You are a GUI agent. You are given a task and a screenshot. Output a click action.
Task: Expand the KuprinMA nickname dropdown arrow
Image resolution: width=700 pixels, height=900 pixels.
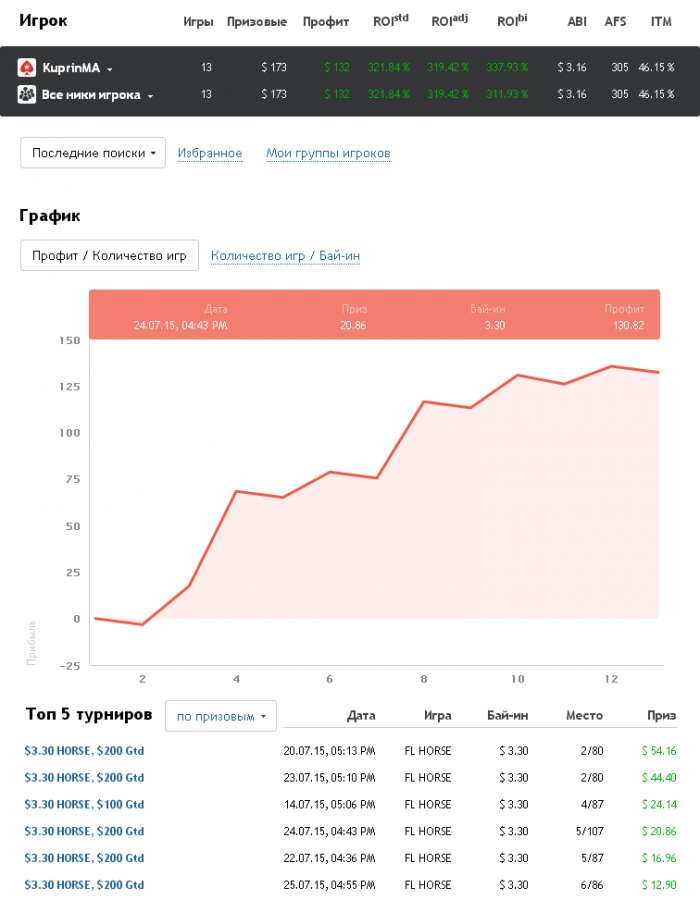(x=110, y=69)
